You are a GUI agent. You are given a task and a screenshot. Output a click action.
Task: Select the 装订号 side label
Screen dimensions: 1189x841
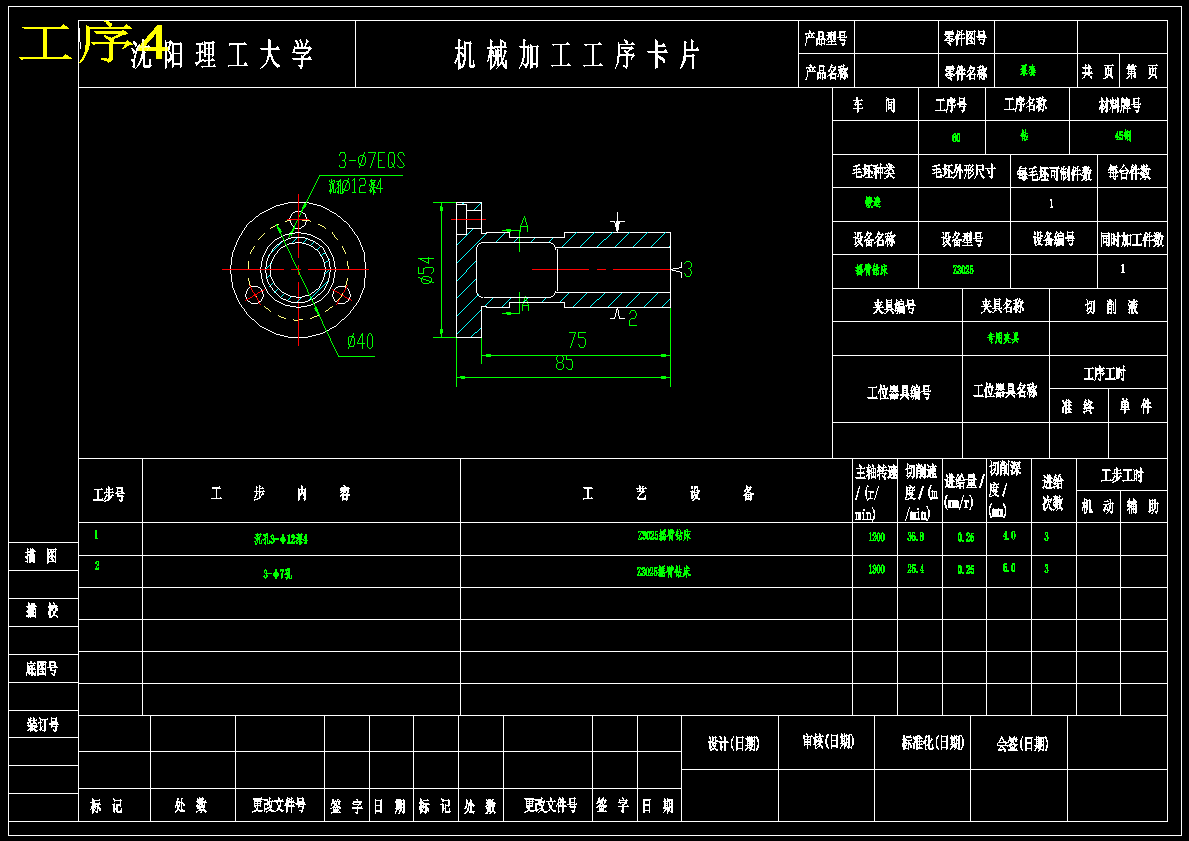coord(42,725)
